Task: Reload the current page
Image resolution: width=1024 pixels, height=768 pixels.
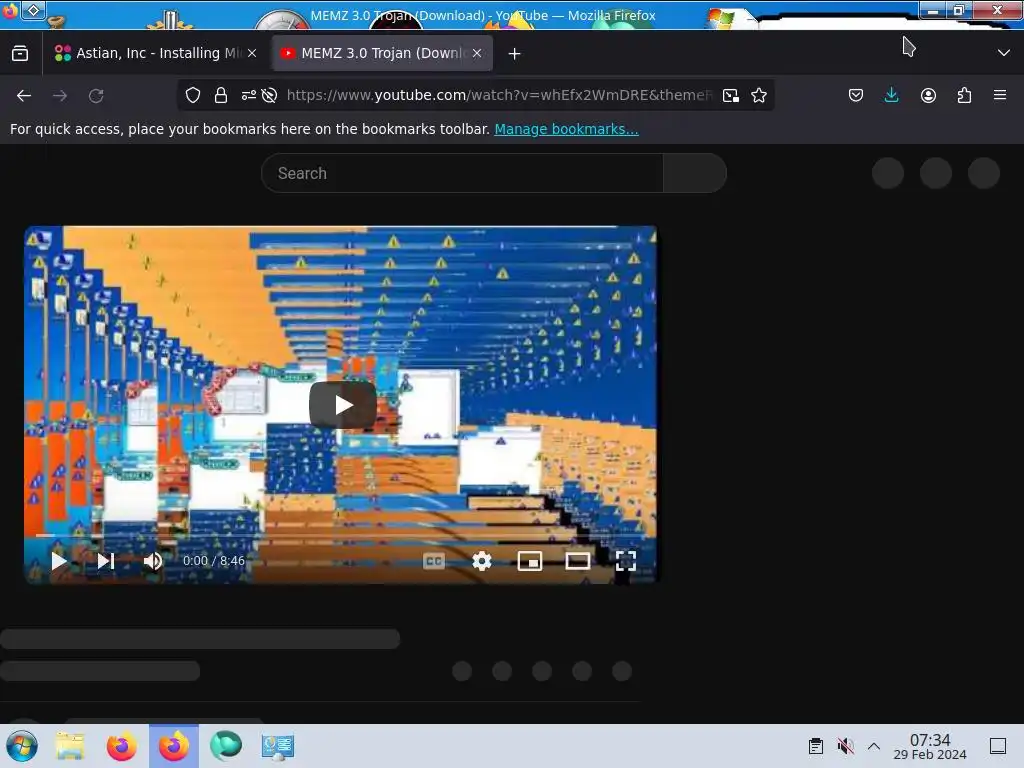Action: 96,96
